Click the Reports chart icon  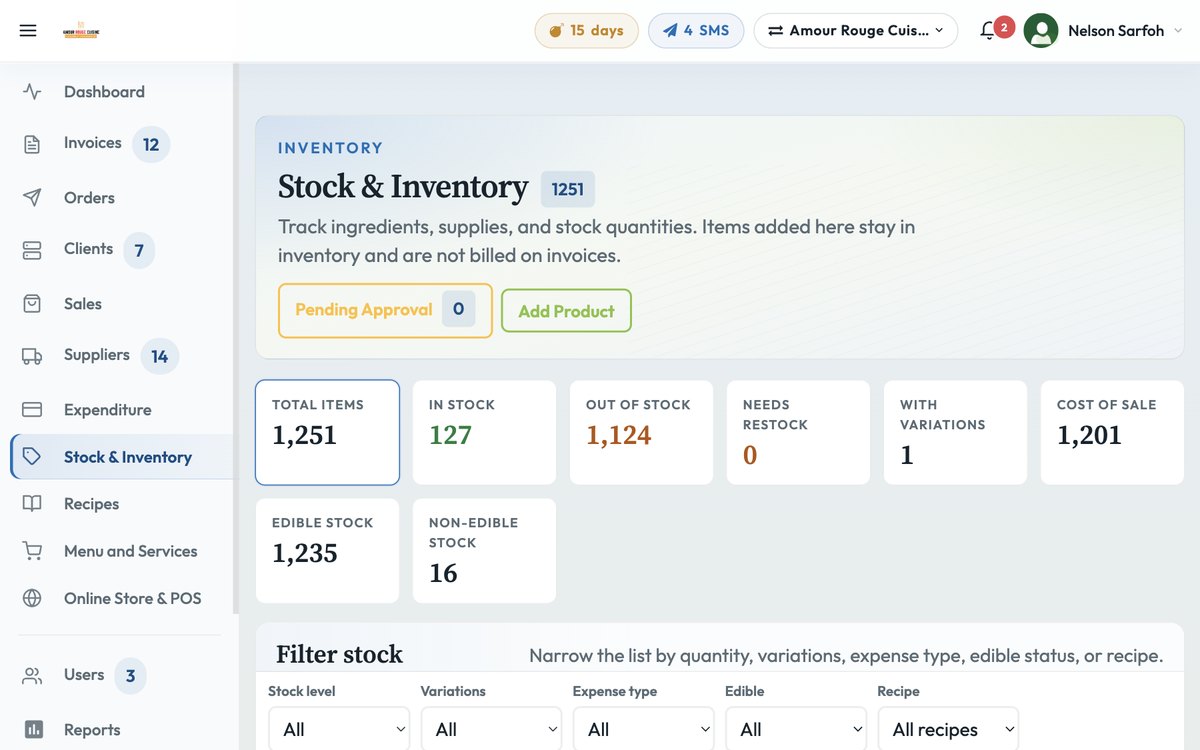[32, 730]
